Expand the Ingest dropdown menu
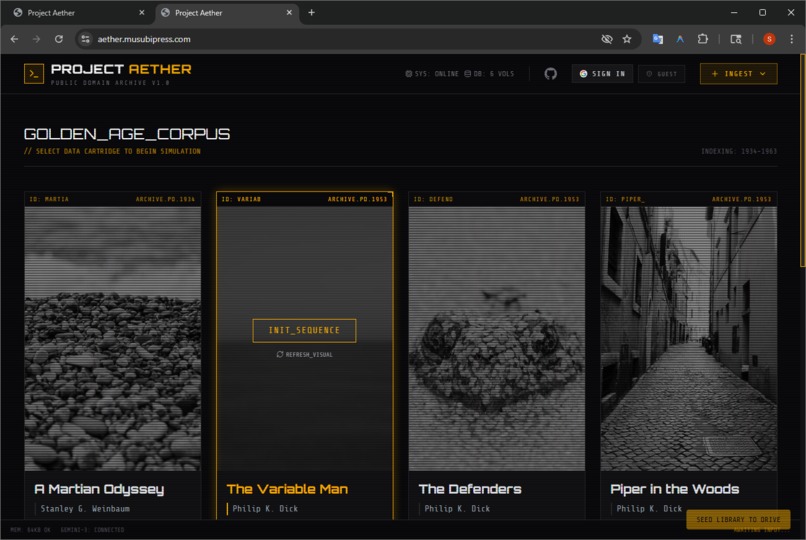 (x=738, y=74)
